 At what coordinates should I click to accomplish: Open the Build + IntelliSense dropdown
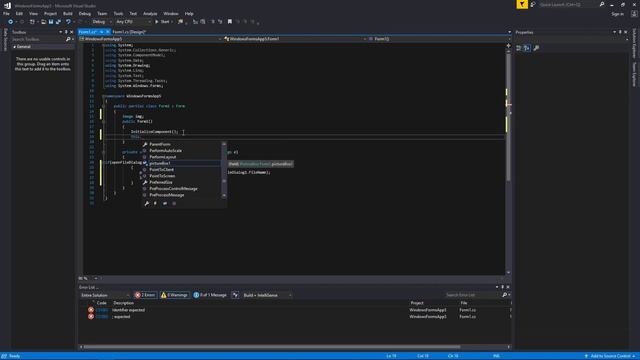pyautogui.click(x=267, y=295)
